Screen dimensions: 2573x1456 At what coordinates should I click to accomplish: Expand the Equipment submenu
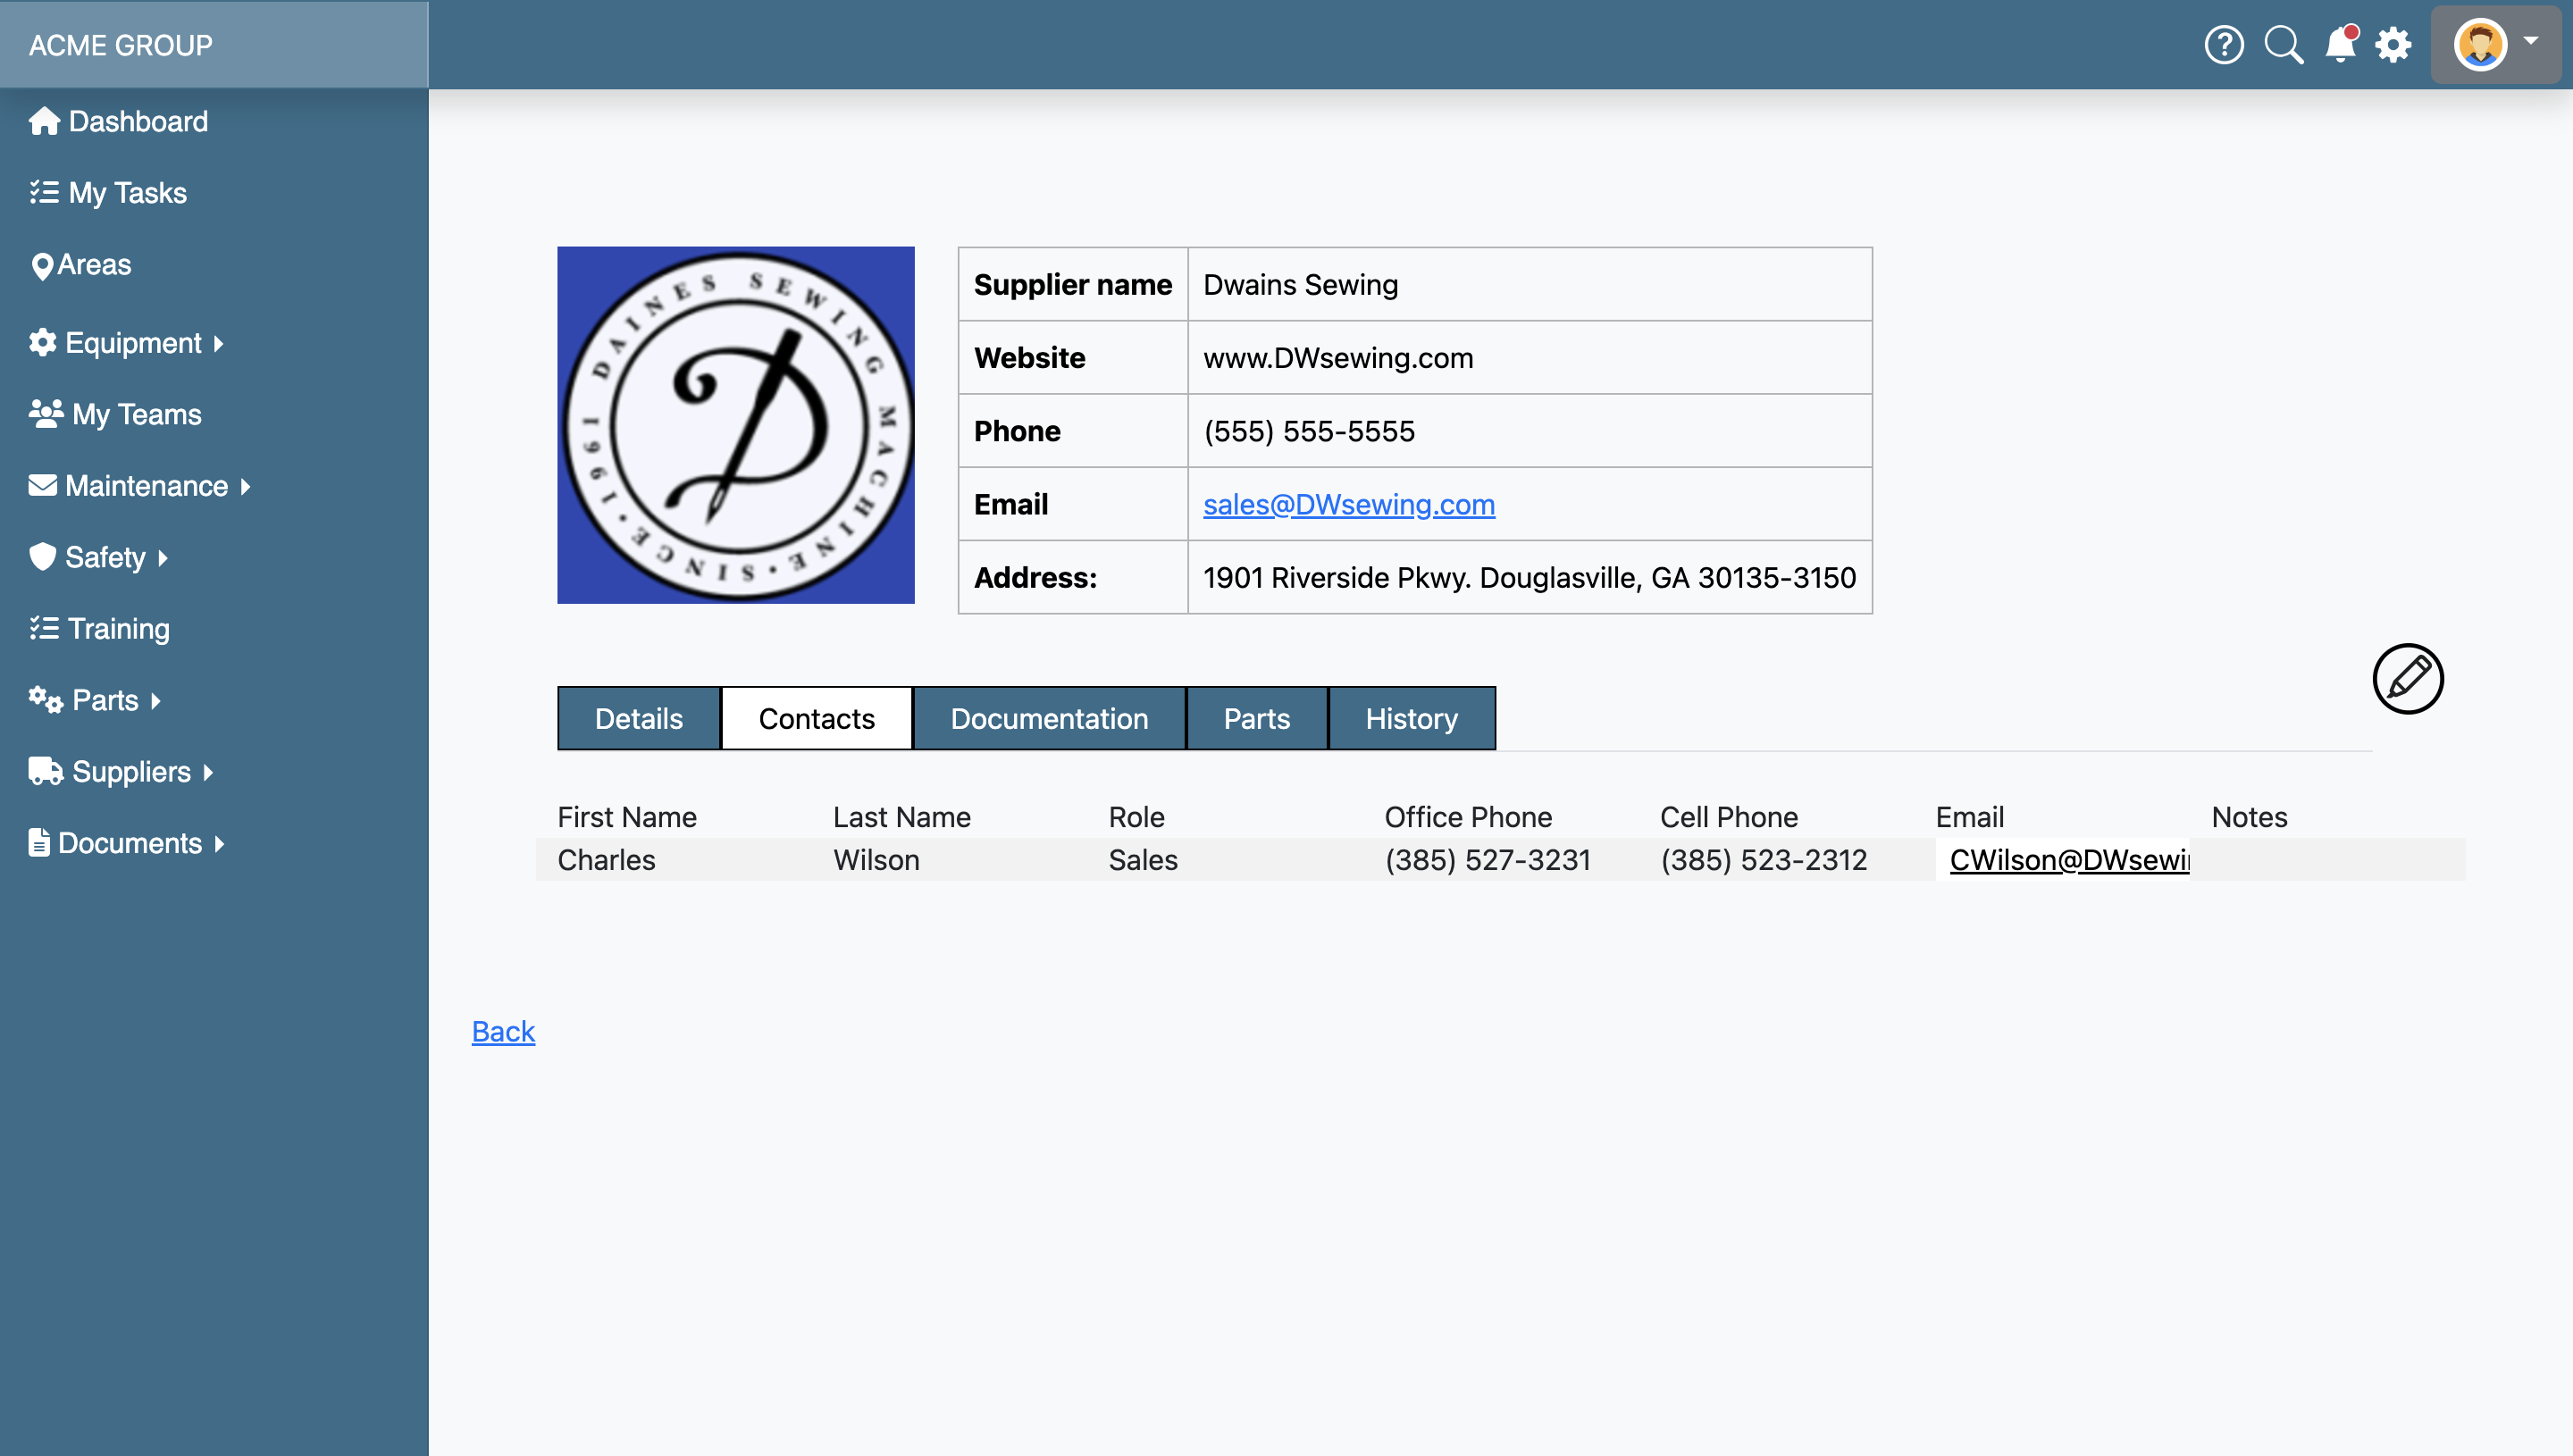coord(126,343)
